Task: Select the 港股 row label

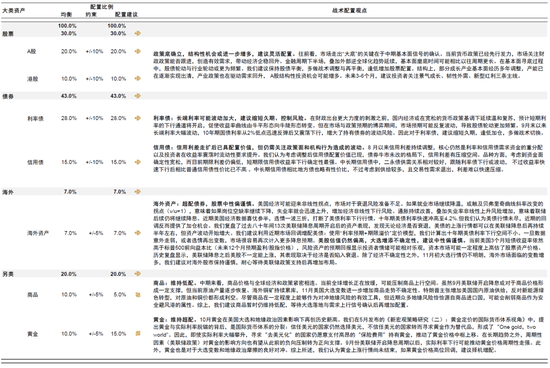Action: [x=33, y=79]
